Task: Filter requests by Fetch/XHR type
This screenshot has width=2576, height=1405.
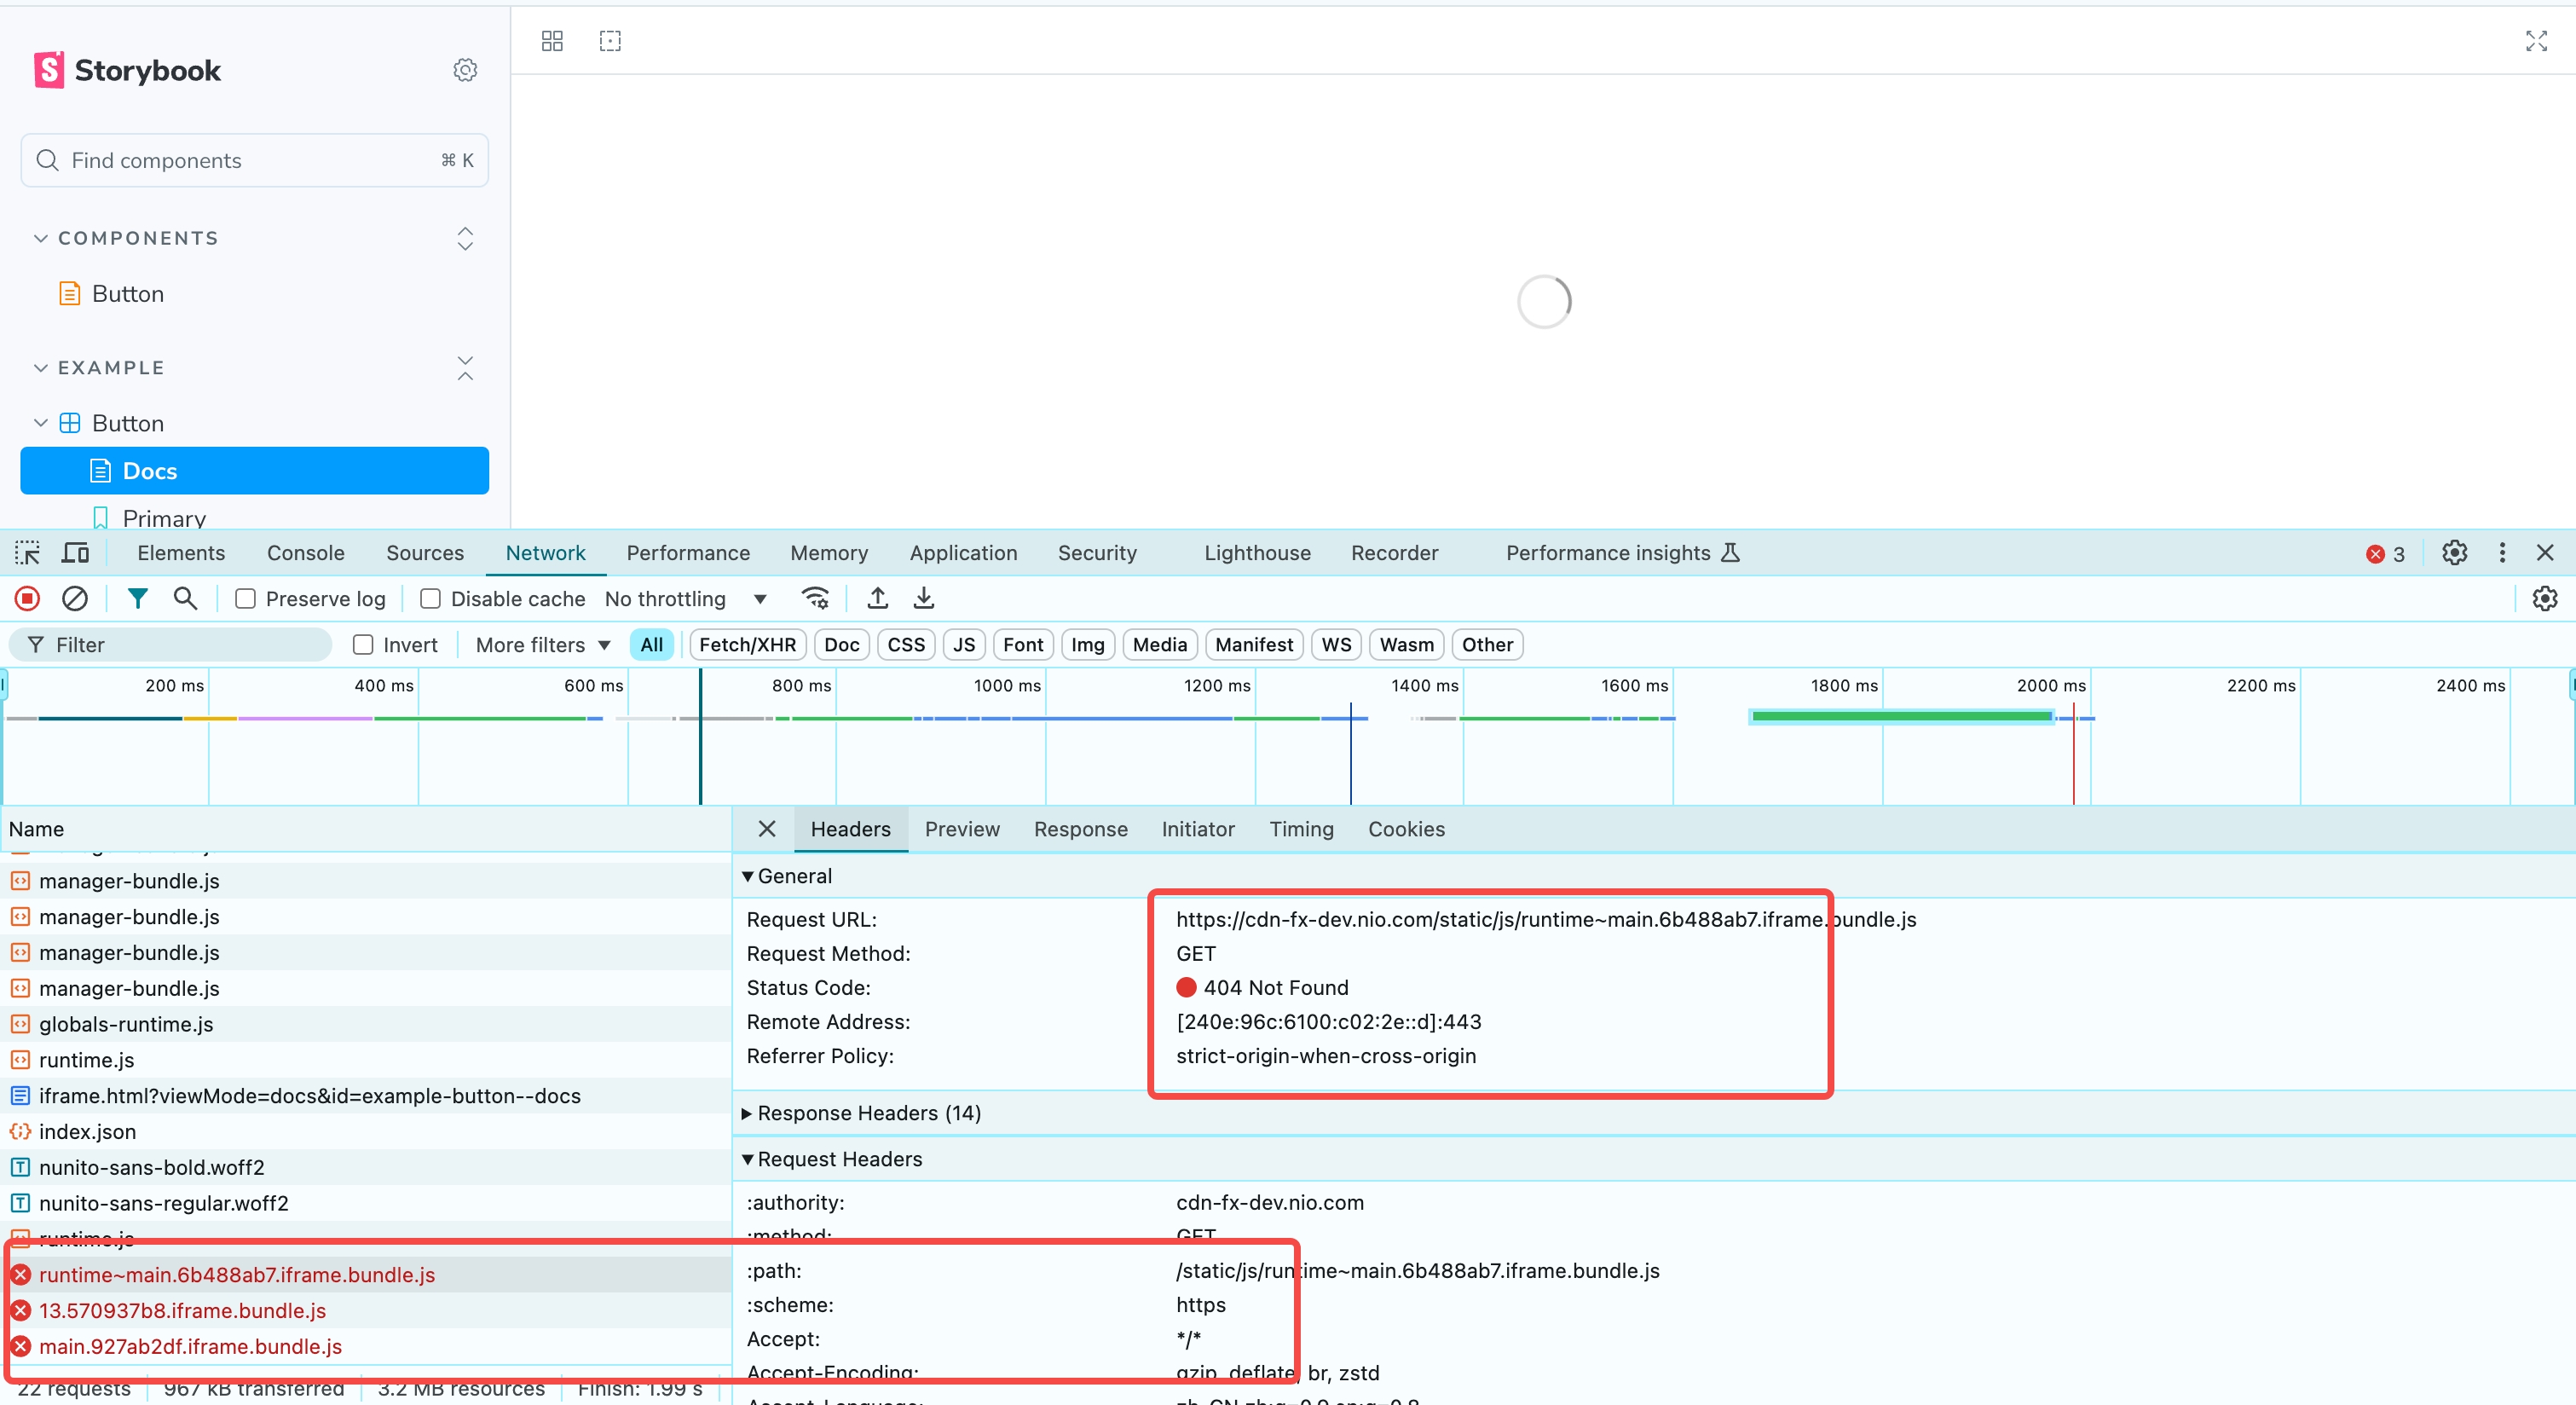Action: [x=747, y=645]
